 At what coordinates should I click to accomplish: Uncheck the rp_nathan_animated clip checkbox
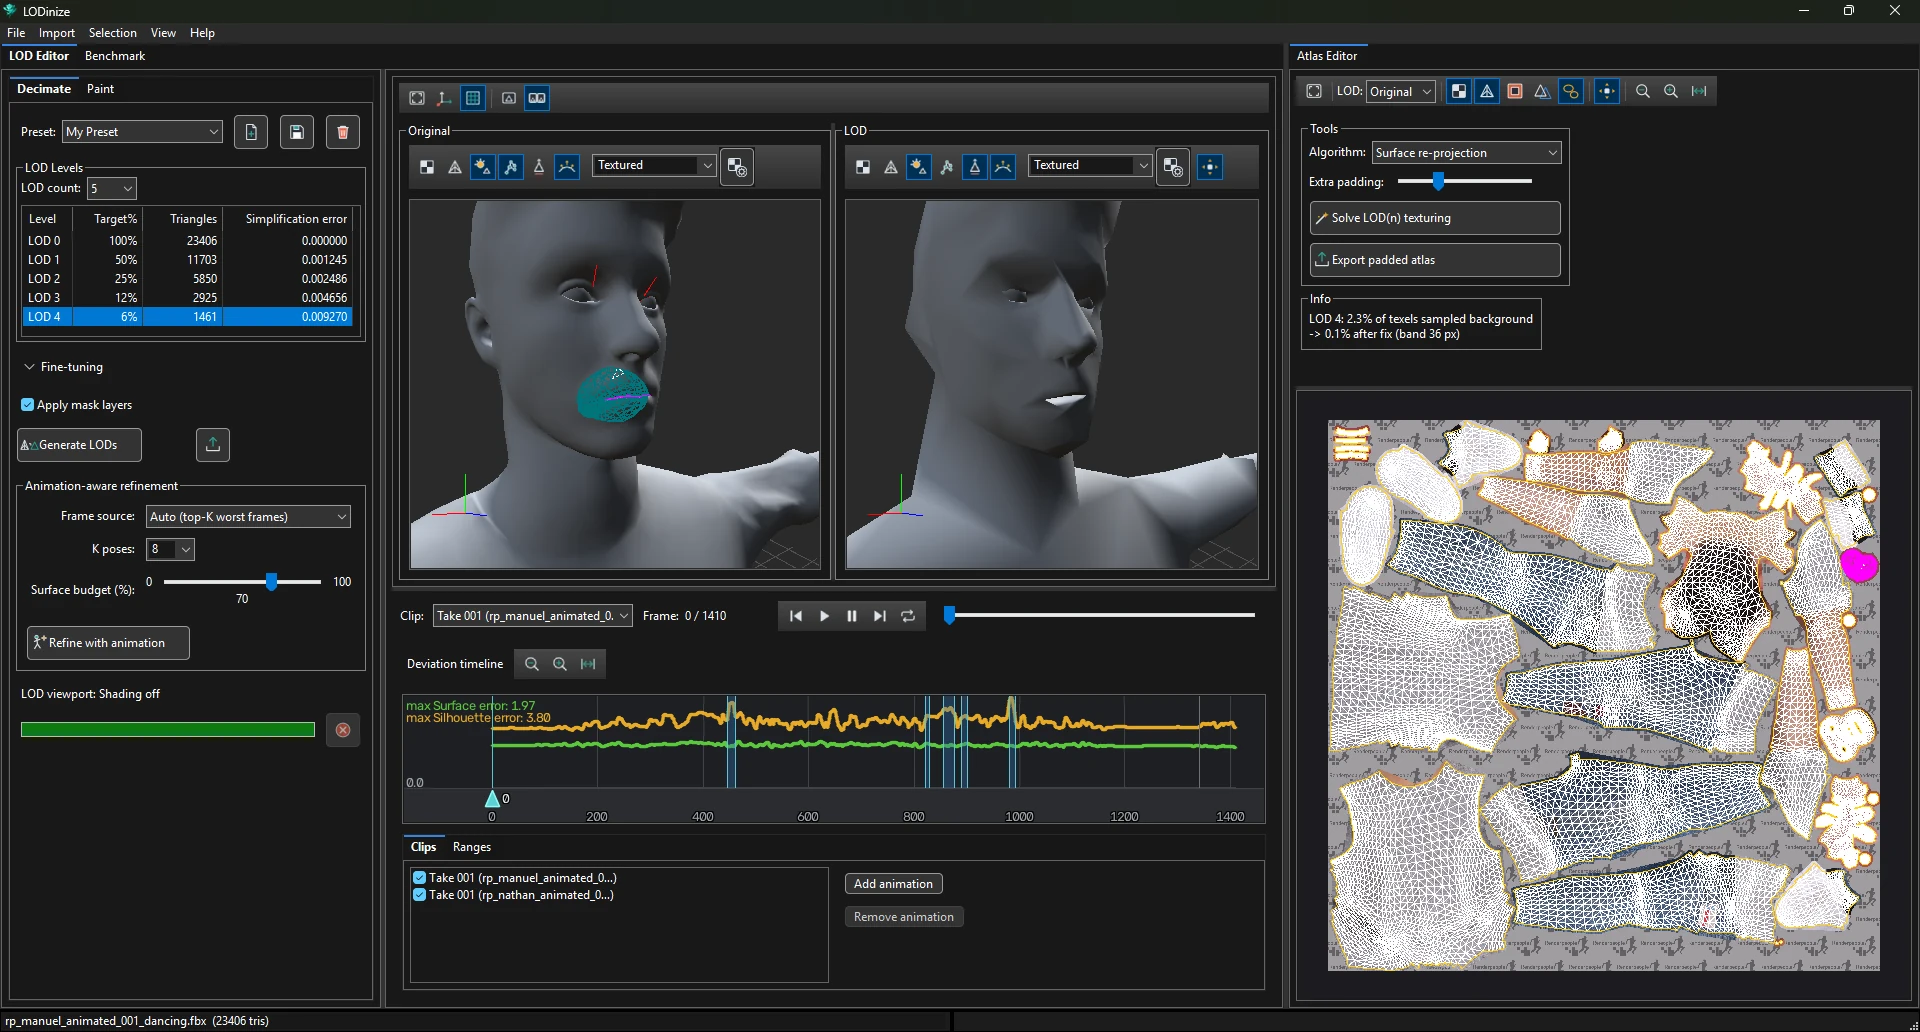coord(419,895)
